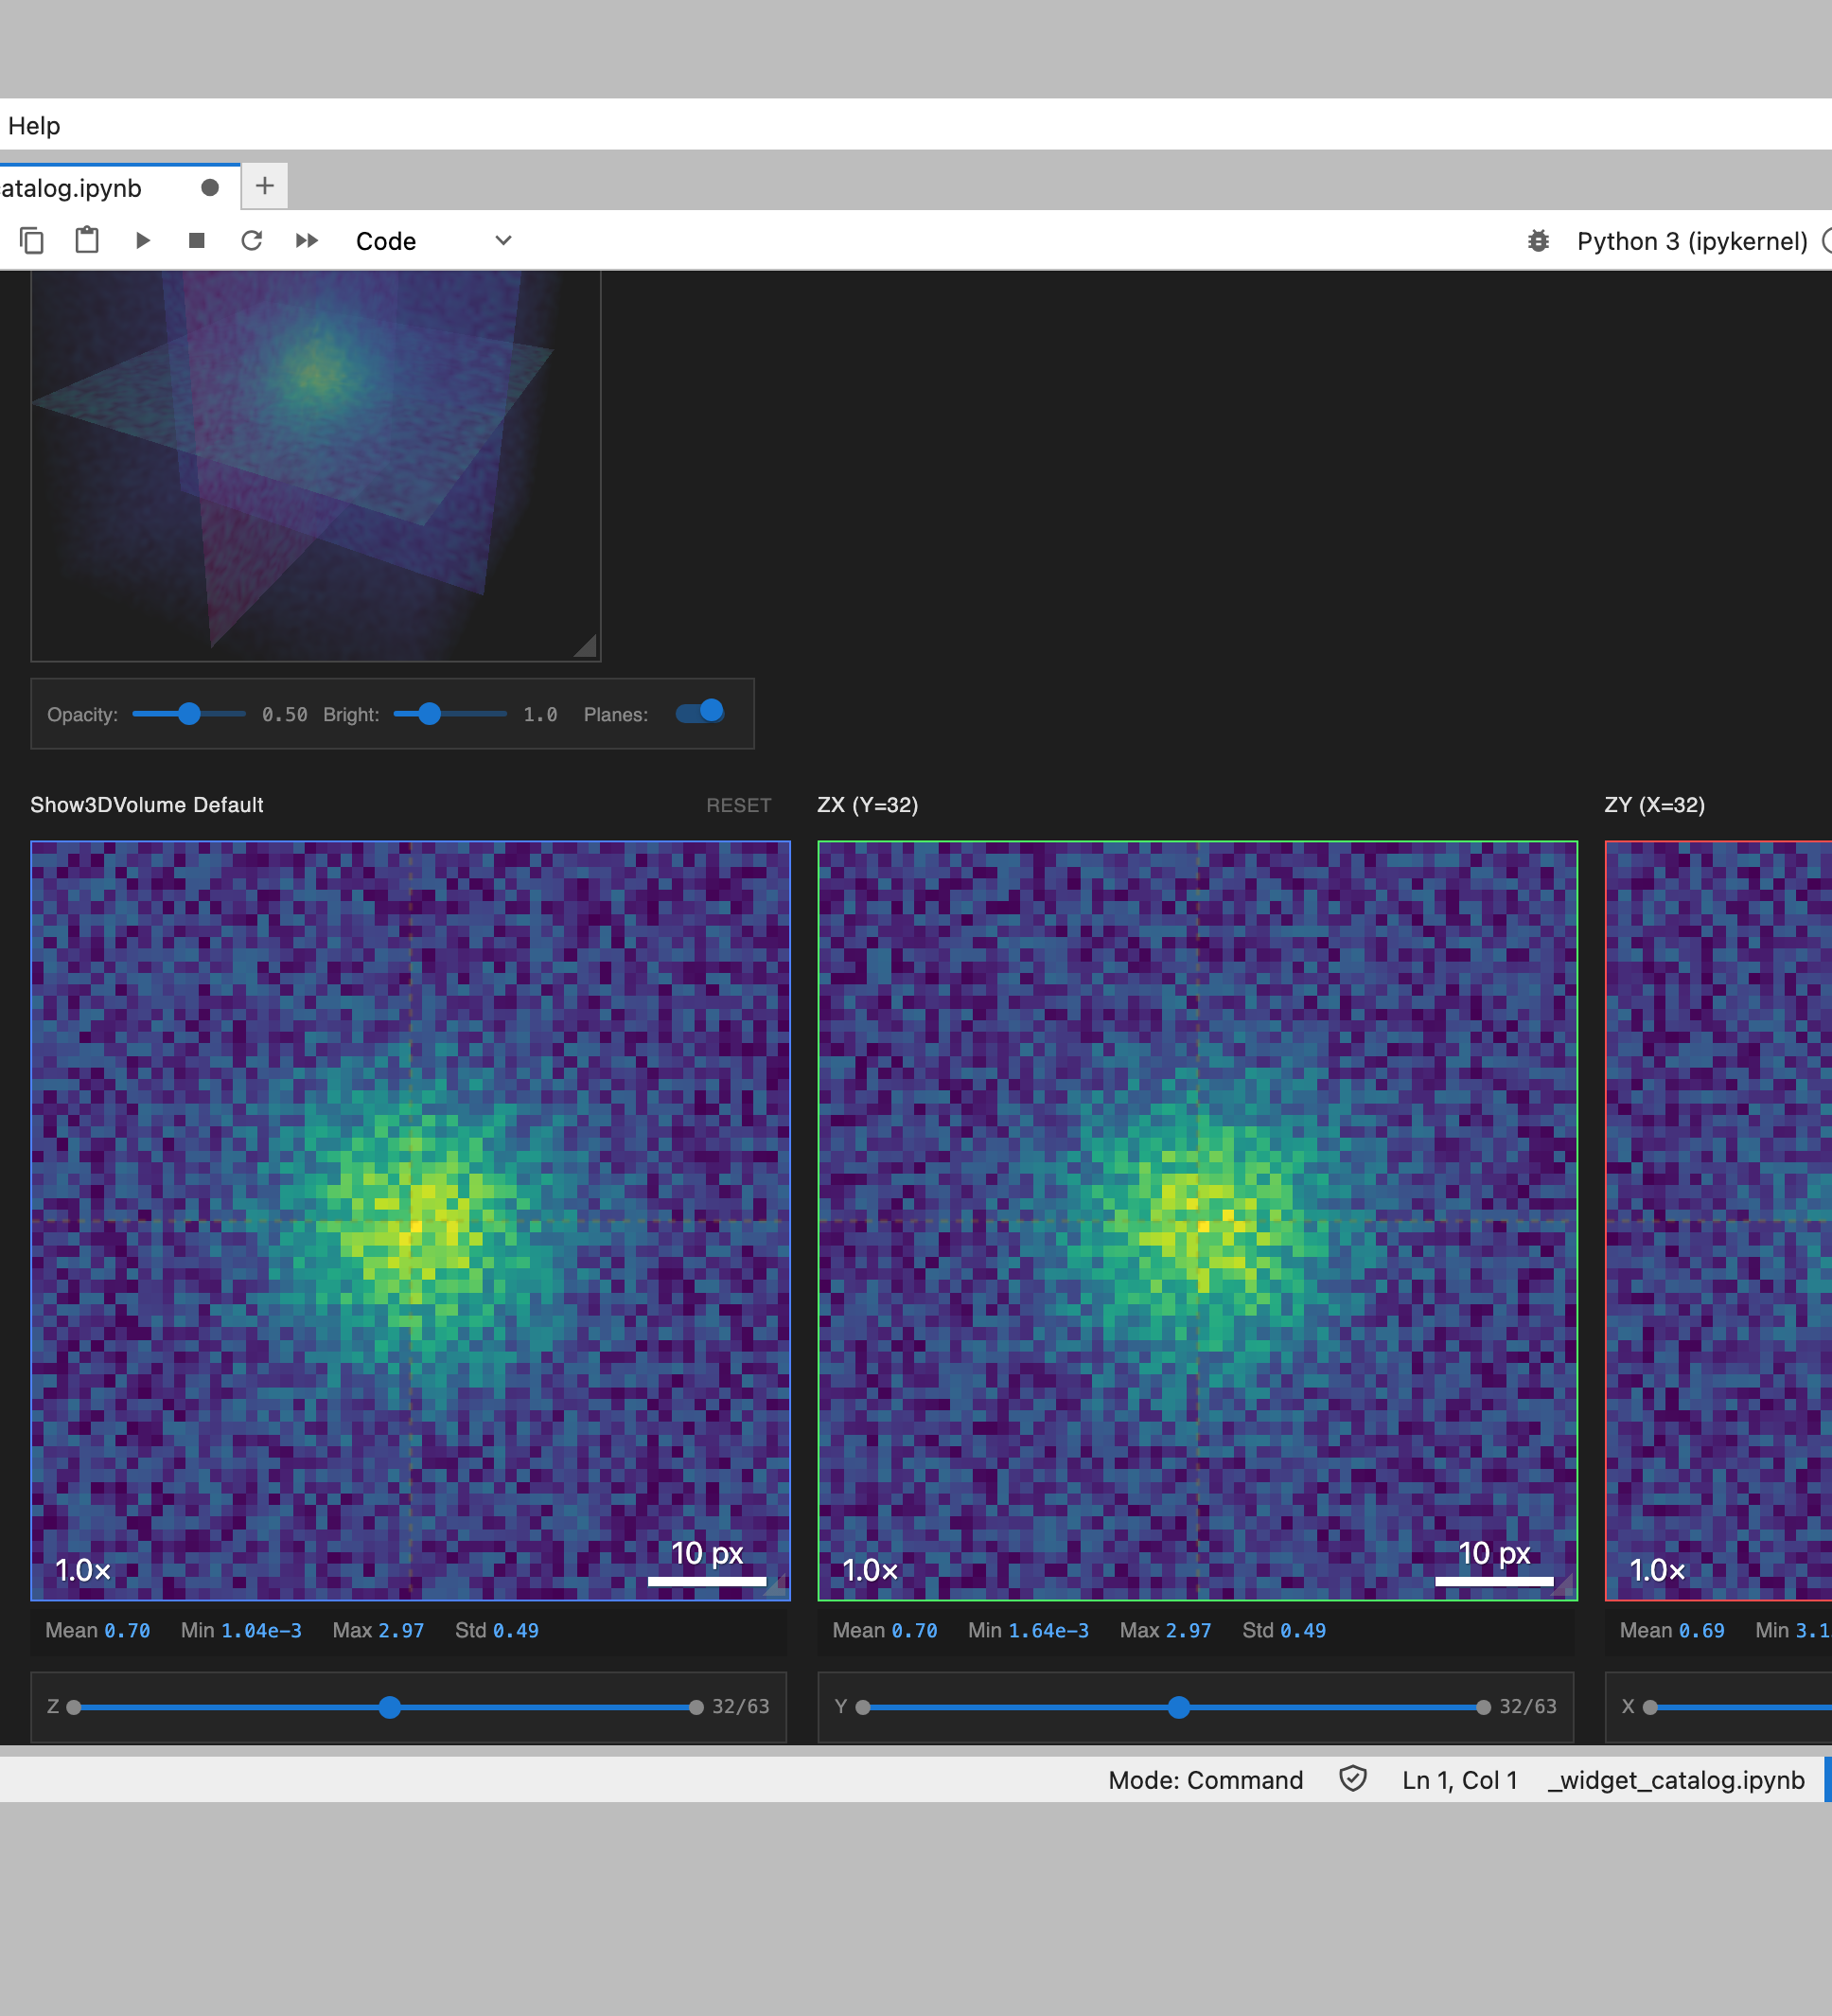1832x2016 pixels.
Task: Interrupt the kernel with the stop icon
Action: pos(196,240)
